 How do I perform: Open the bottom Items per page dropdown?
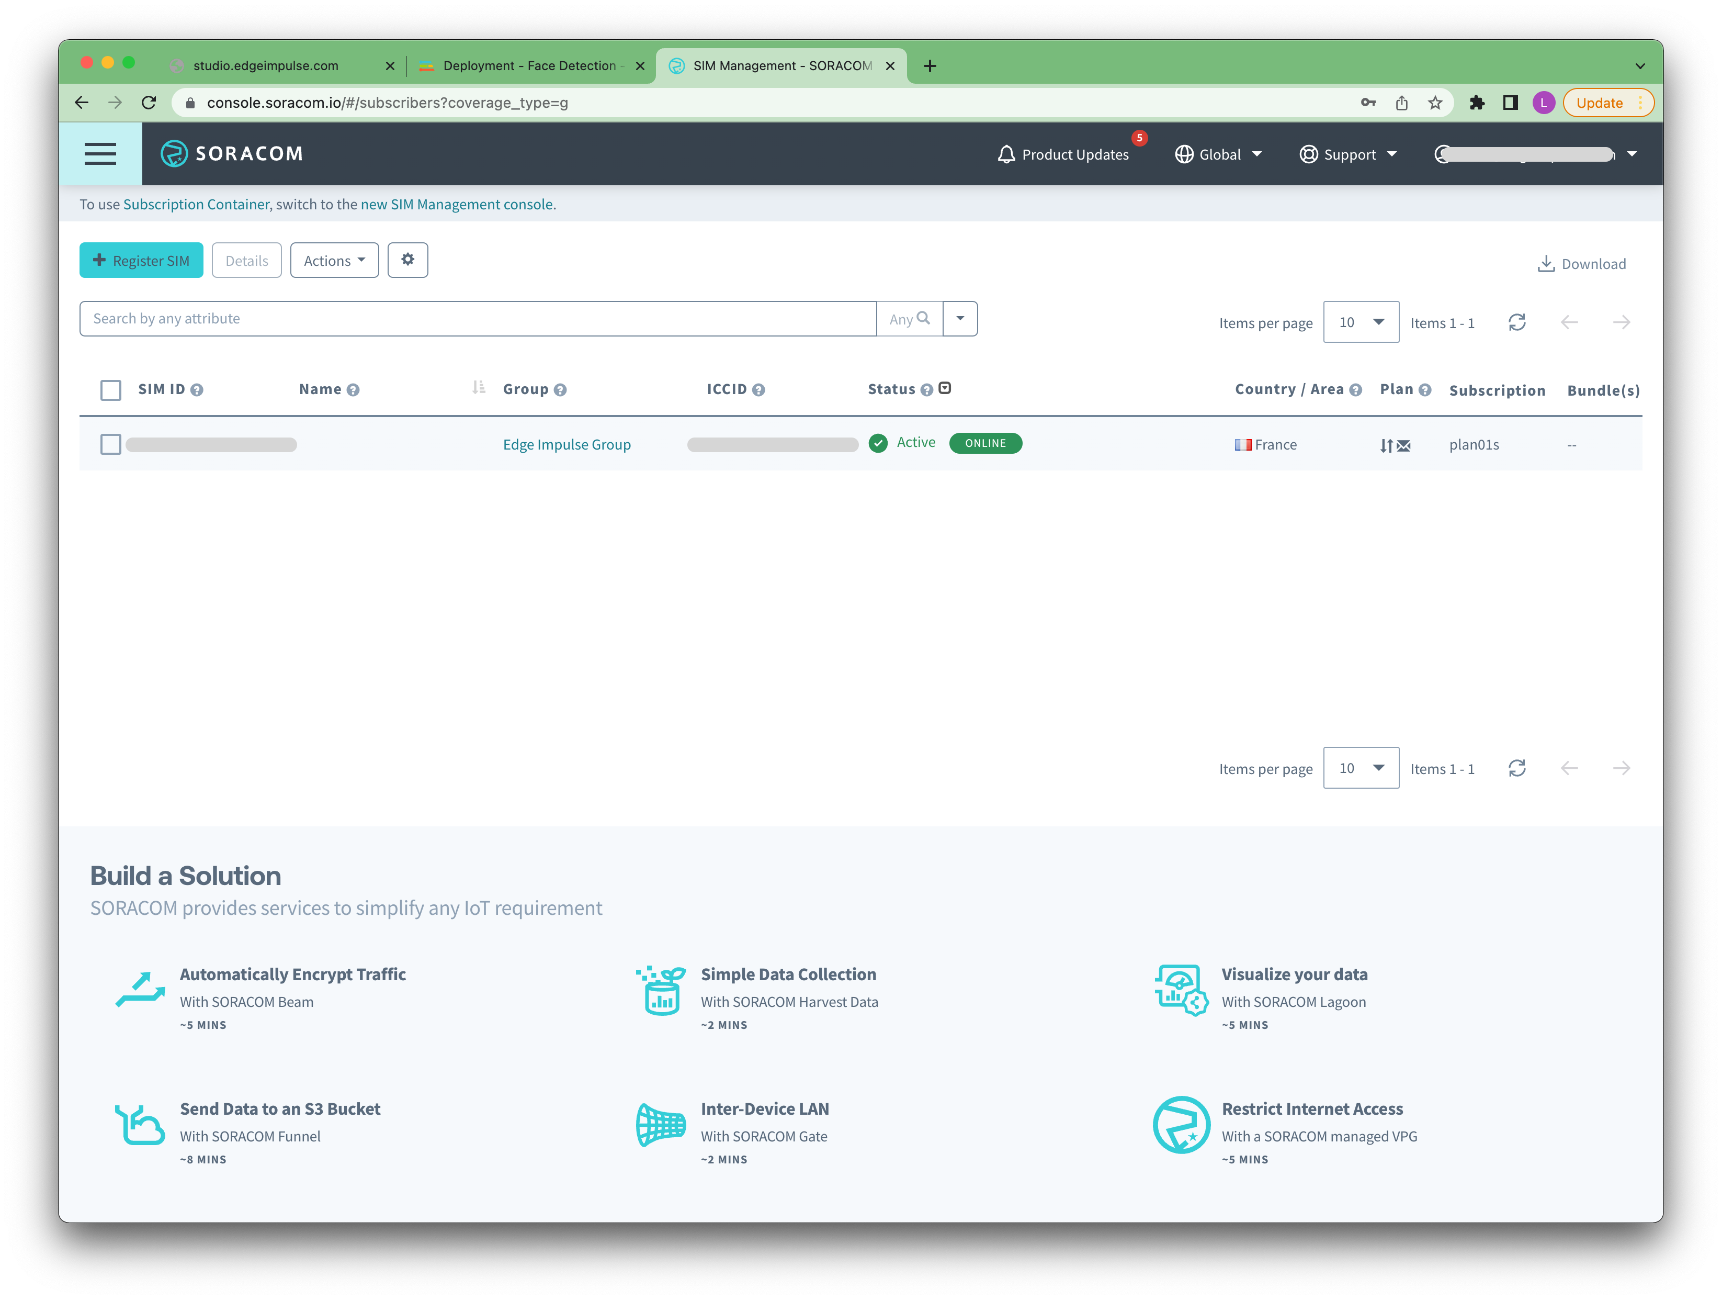(x=1361, y=768)
